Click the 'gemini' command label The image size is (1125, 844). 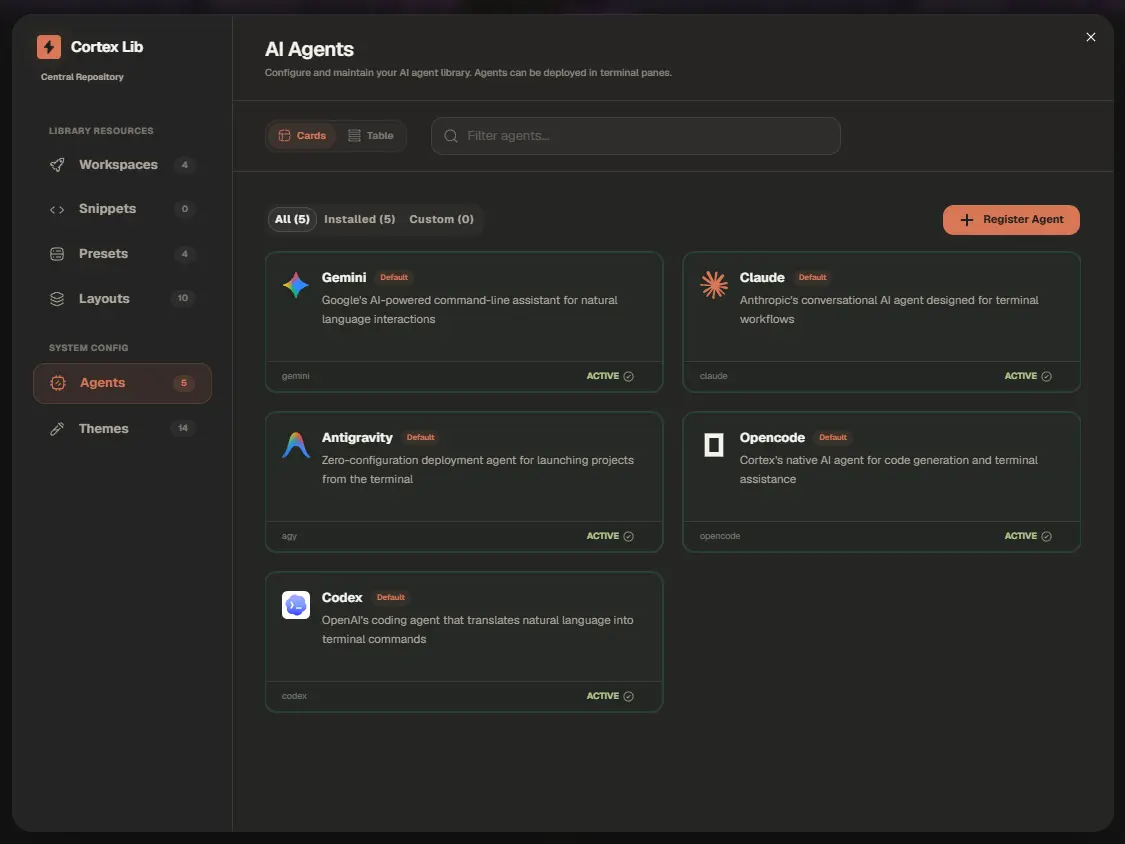[x=296, y=376]
